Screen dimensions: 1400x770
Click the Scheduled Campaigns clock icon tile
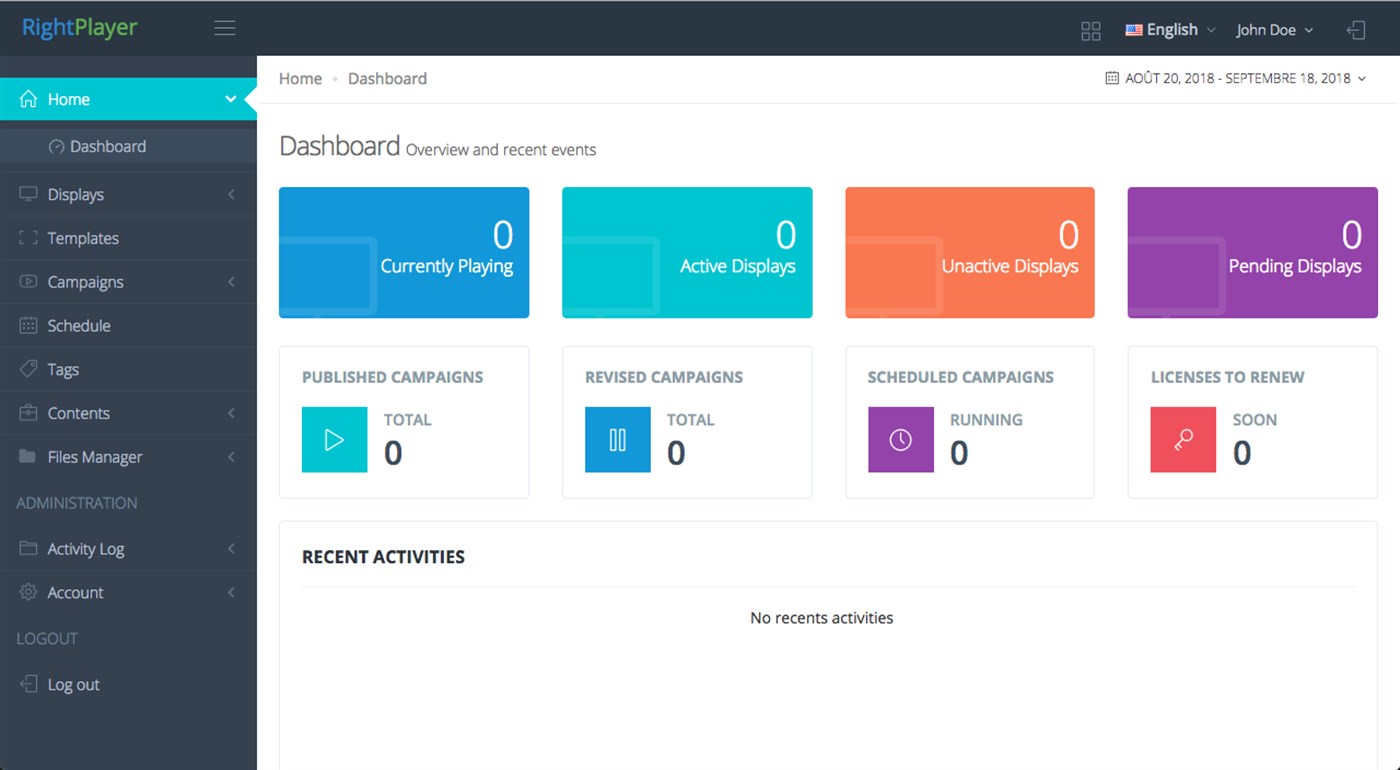pyautogui.click(x=900, y=439)
